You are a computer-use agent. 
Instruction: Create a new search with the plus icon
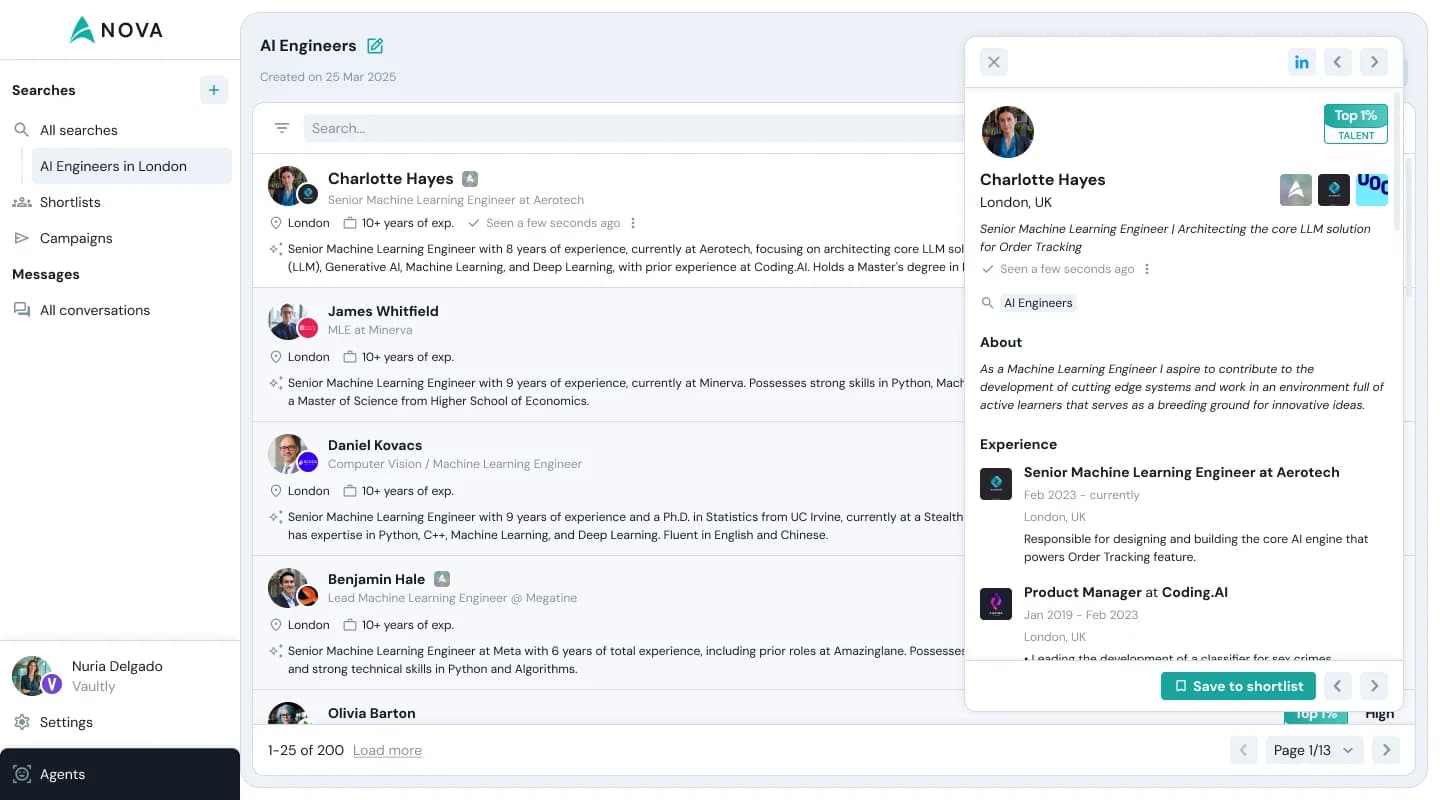click(x=214, y=90)
